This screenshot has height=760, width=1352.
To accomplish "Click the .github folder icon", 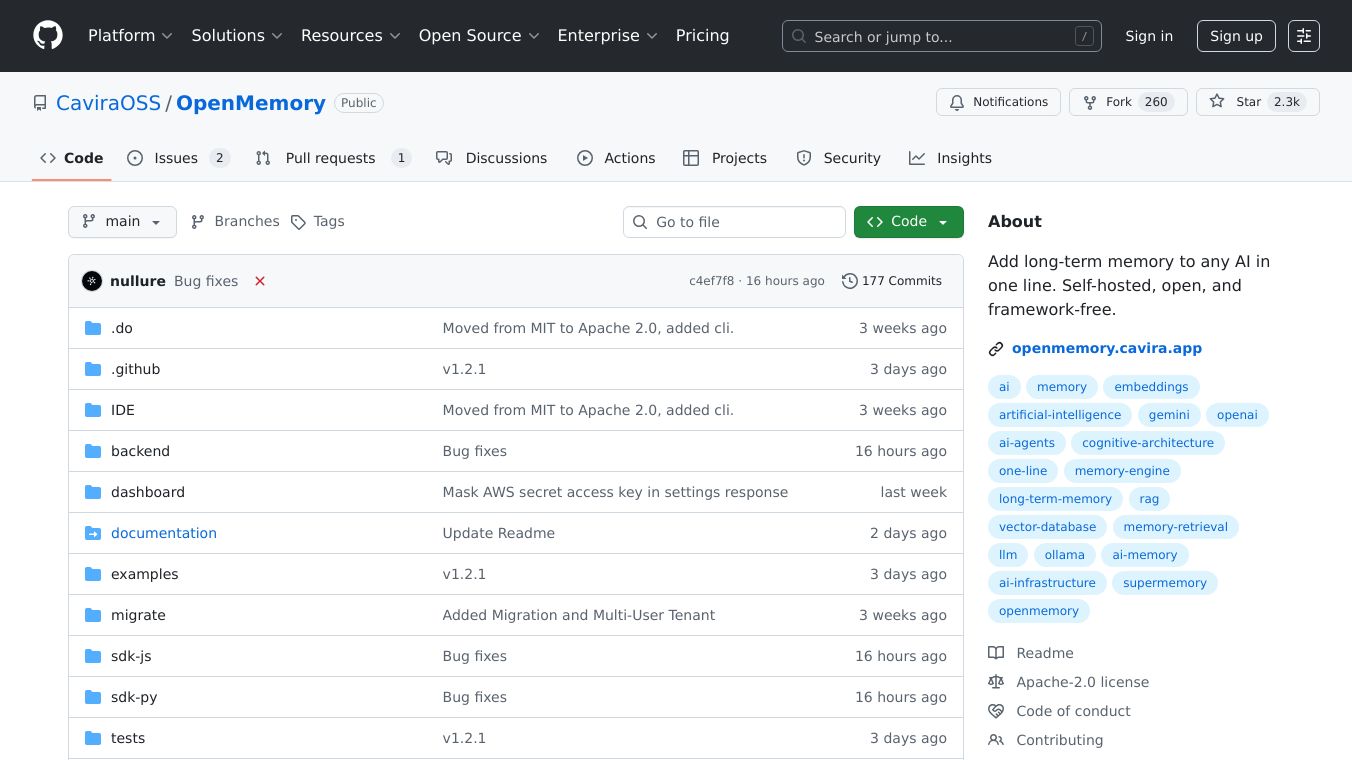I will (x=93, y=369).
